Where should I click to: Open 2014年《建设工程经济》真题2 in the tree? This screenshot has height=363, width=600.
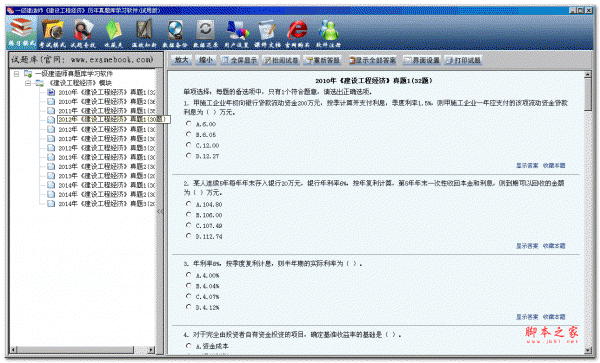tap(107, 194)
